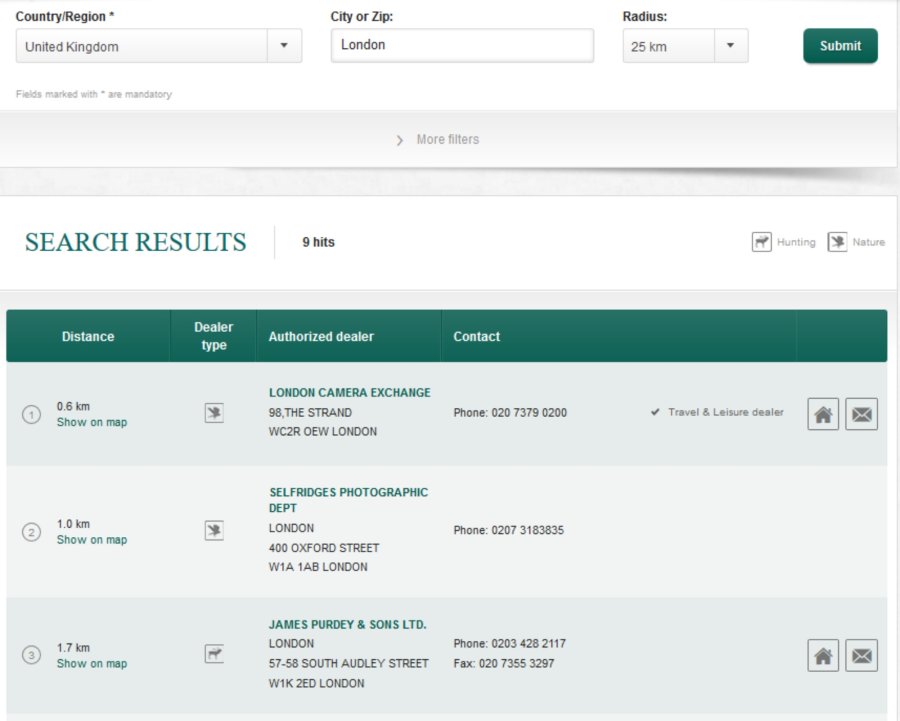Click result number 1 circle marker
The height and width of the screenshot is (721, 900).
point(31,414)
